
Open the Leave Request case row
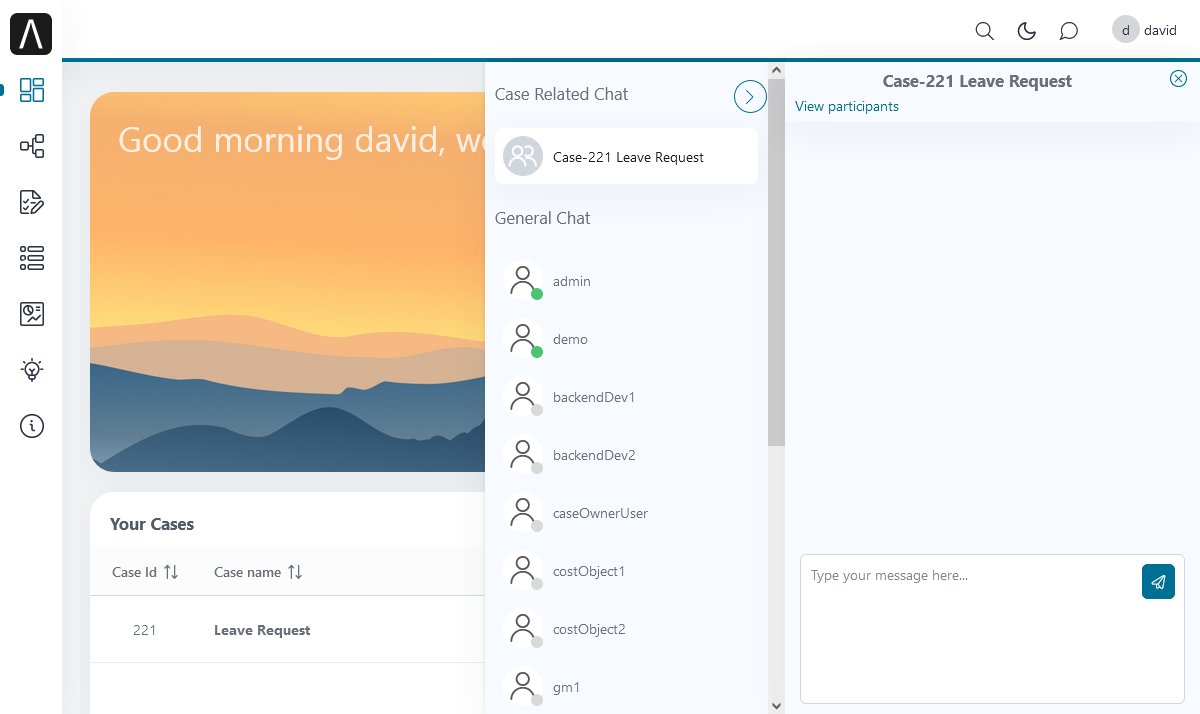[287, 630]
